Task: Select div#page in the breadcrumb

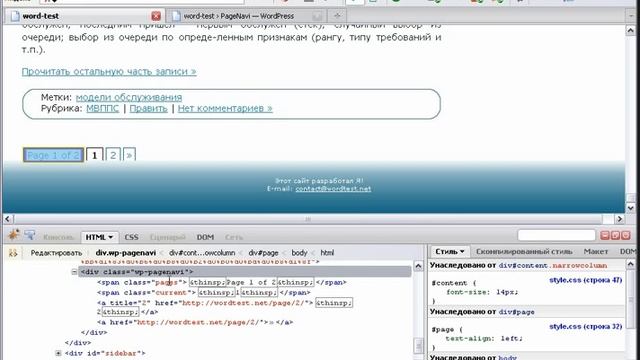Action: (x=263, y=253)
